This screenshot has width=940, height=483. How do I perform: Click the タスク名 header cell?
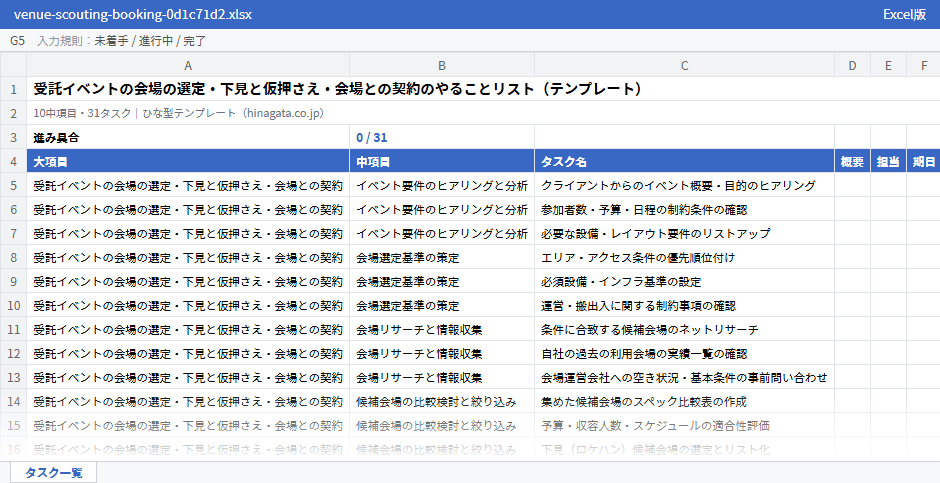[685, 161]
